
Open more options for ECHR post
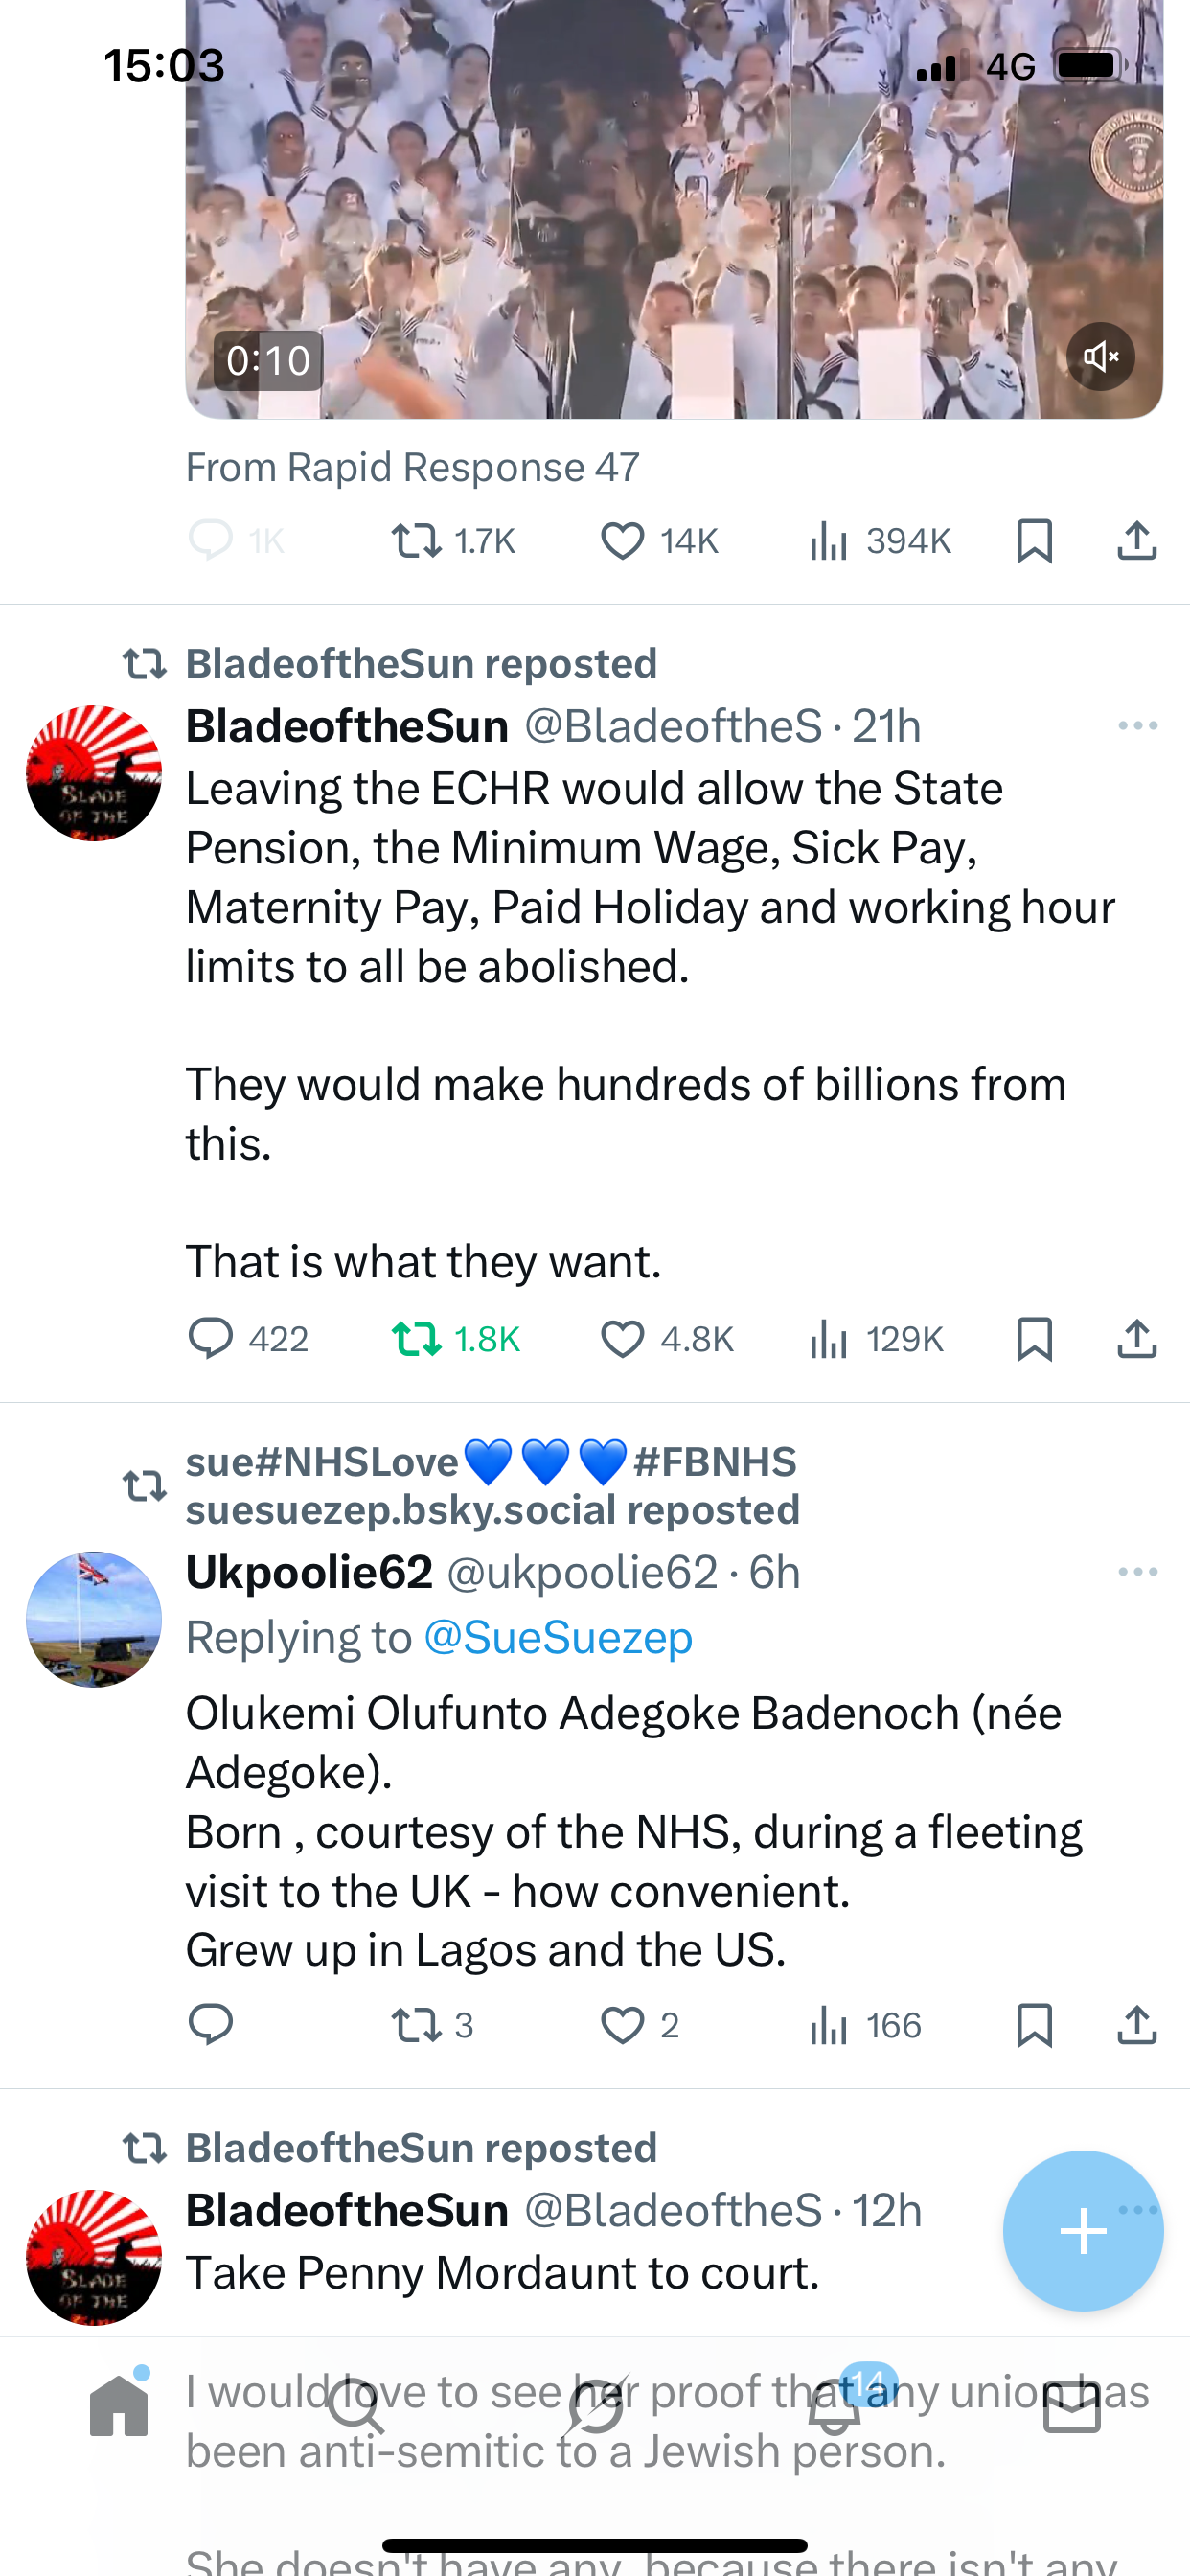(x=1137, y=726)
